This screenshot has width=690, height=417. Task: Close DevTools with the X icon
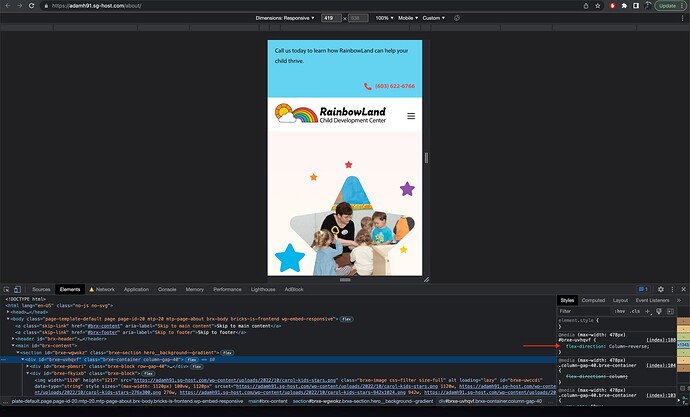coord(683,289)
